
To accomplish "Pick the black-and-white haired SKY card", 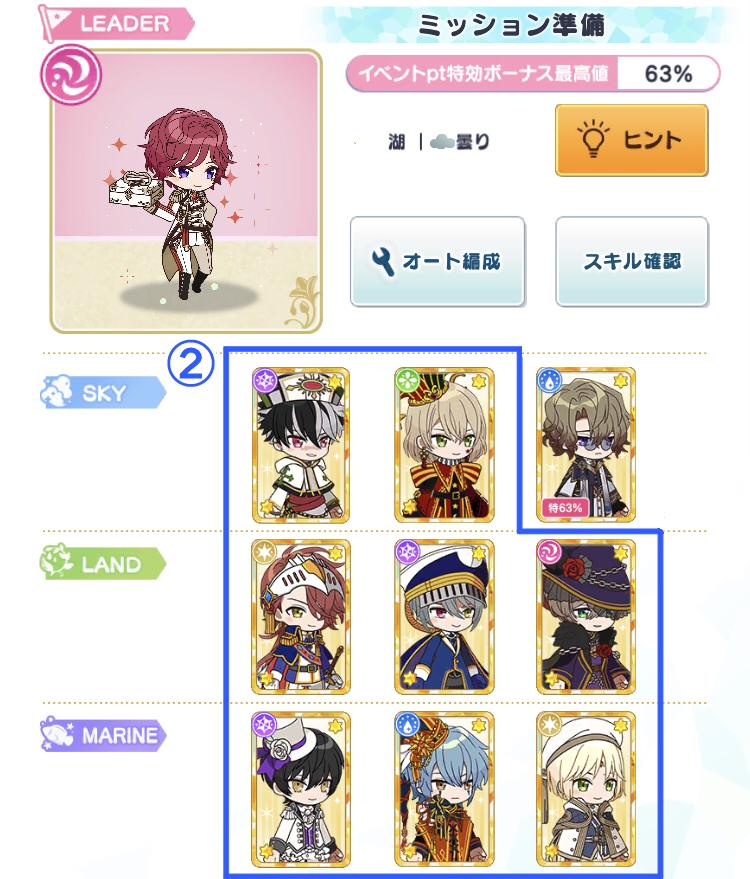I will pyautogui.click(x=300, y=445).
